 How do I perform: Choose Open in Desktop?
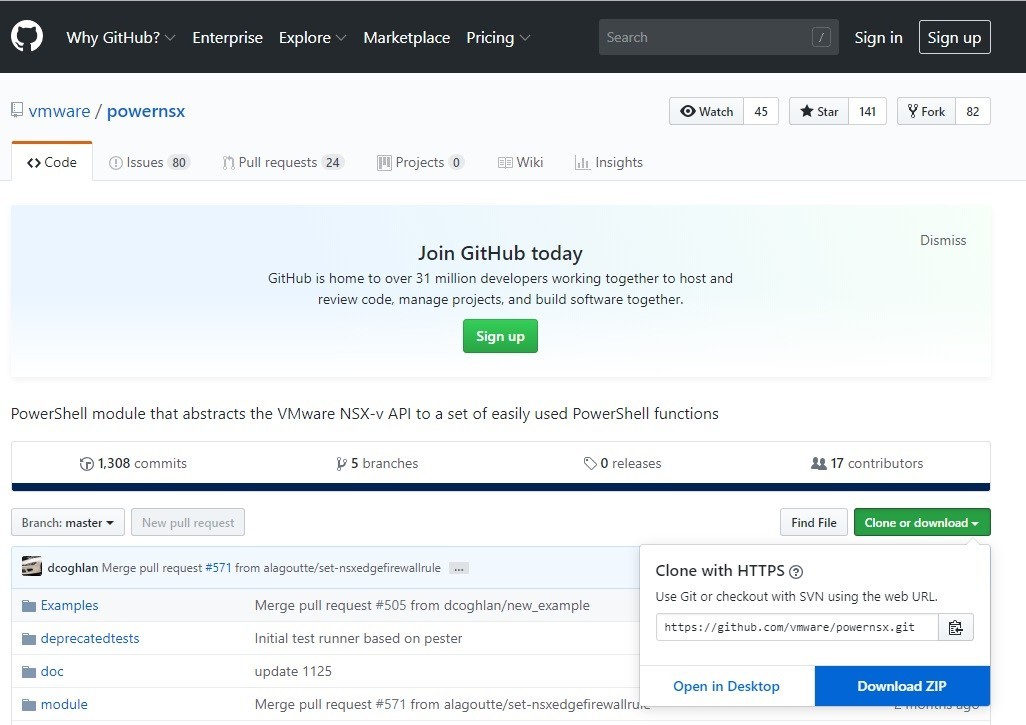(x=726, y=686)
